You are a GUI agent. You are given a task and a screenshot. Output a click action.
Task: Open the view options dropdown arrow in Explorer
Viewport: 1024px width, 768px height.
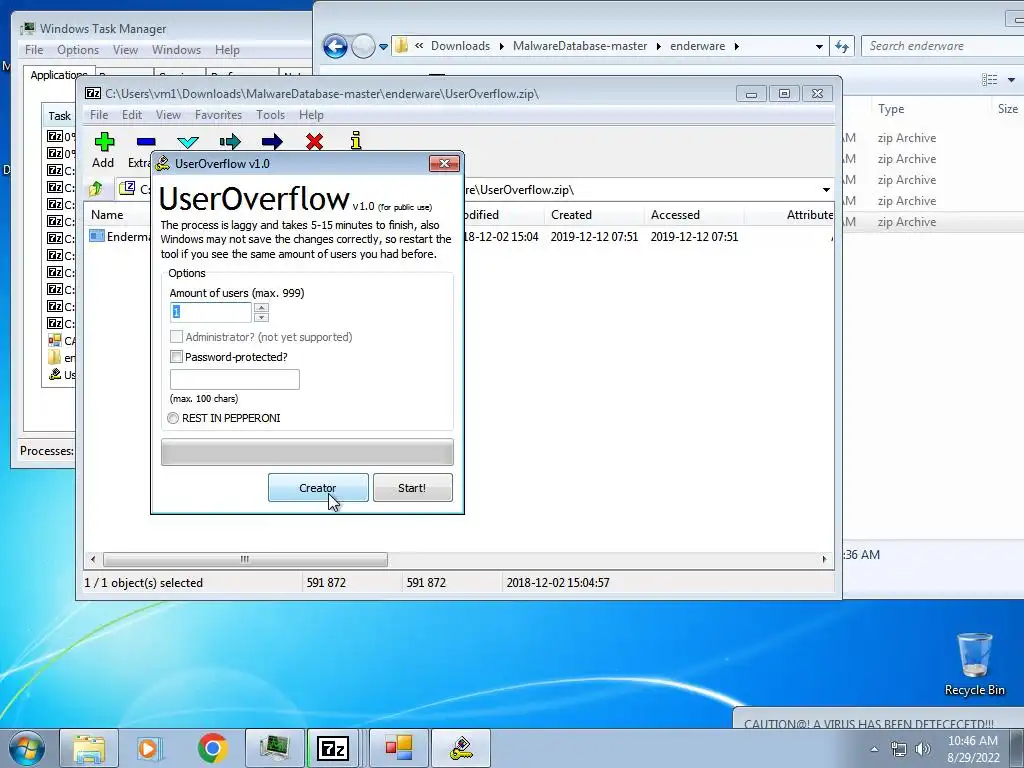click(1012, 80)
